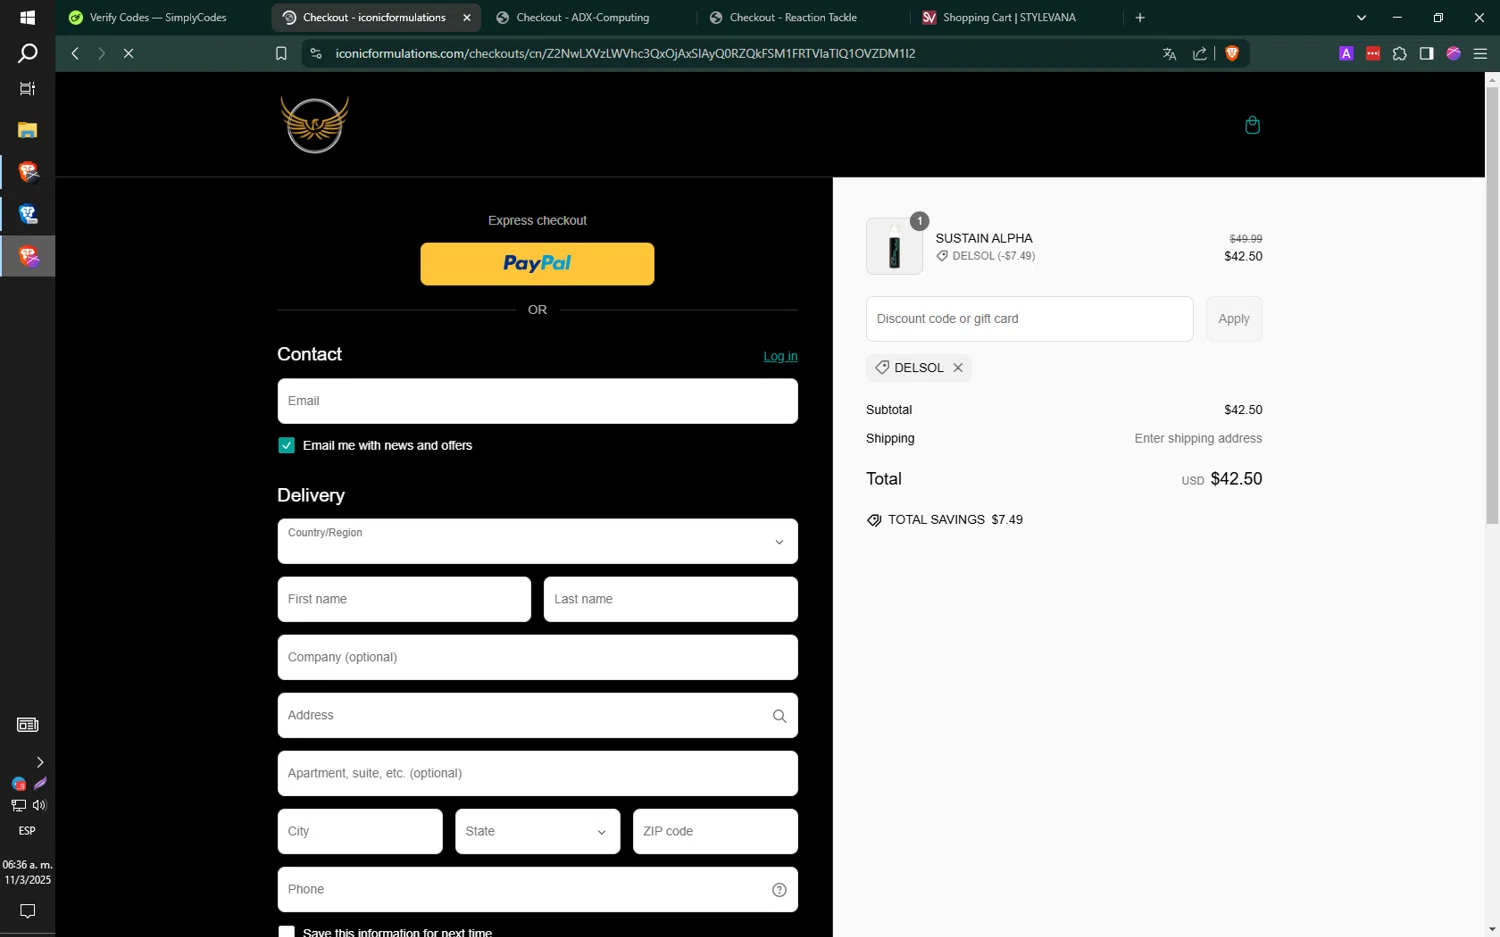Click the Last name field
This screenshot has width=1500, height=937.
[670, 599]
